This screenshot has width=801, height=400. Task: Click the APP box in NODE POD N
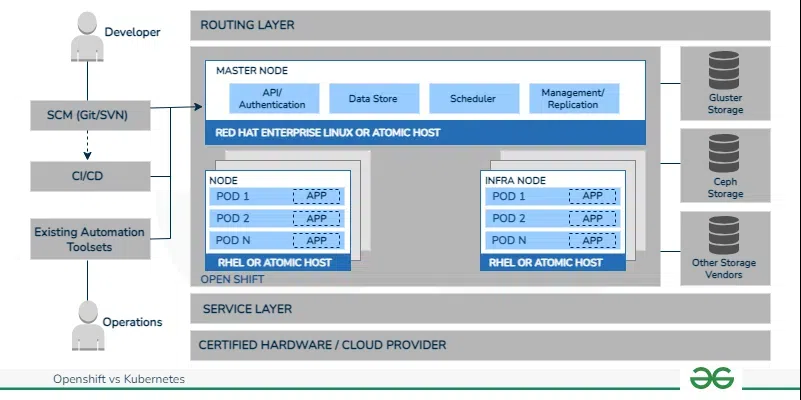point(317,240)
